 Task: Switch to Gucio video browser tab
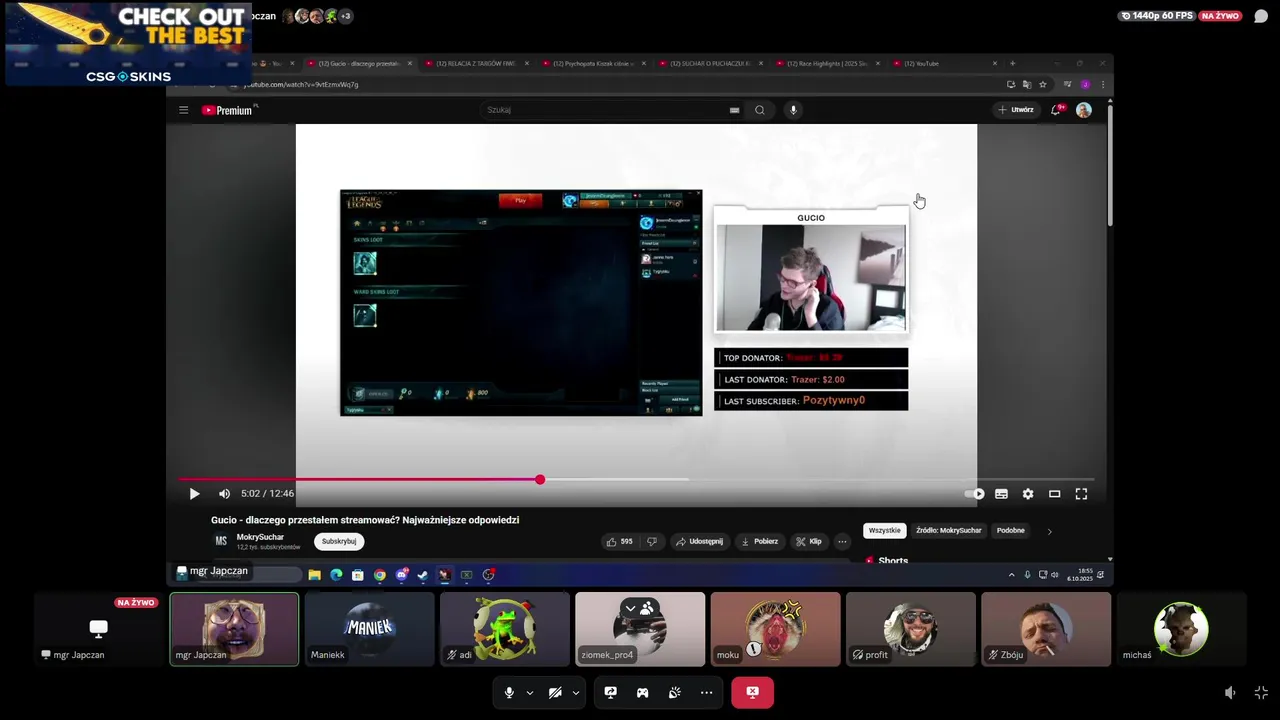359,64
